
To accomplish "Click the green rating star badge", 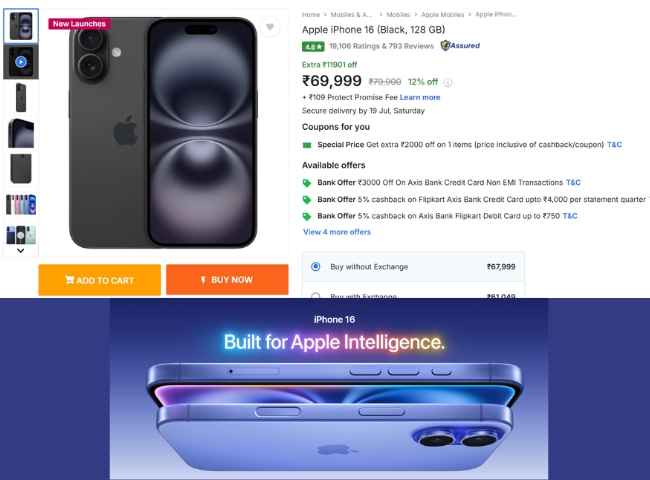I will 313,46.
